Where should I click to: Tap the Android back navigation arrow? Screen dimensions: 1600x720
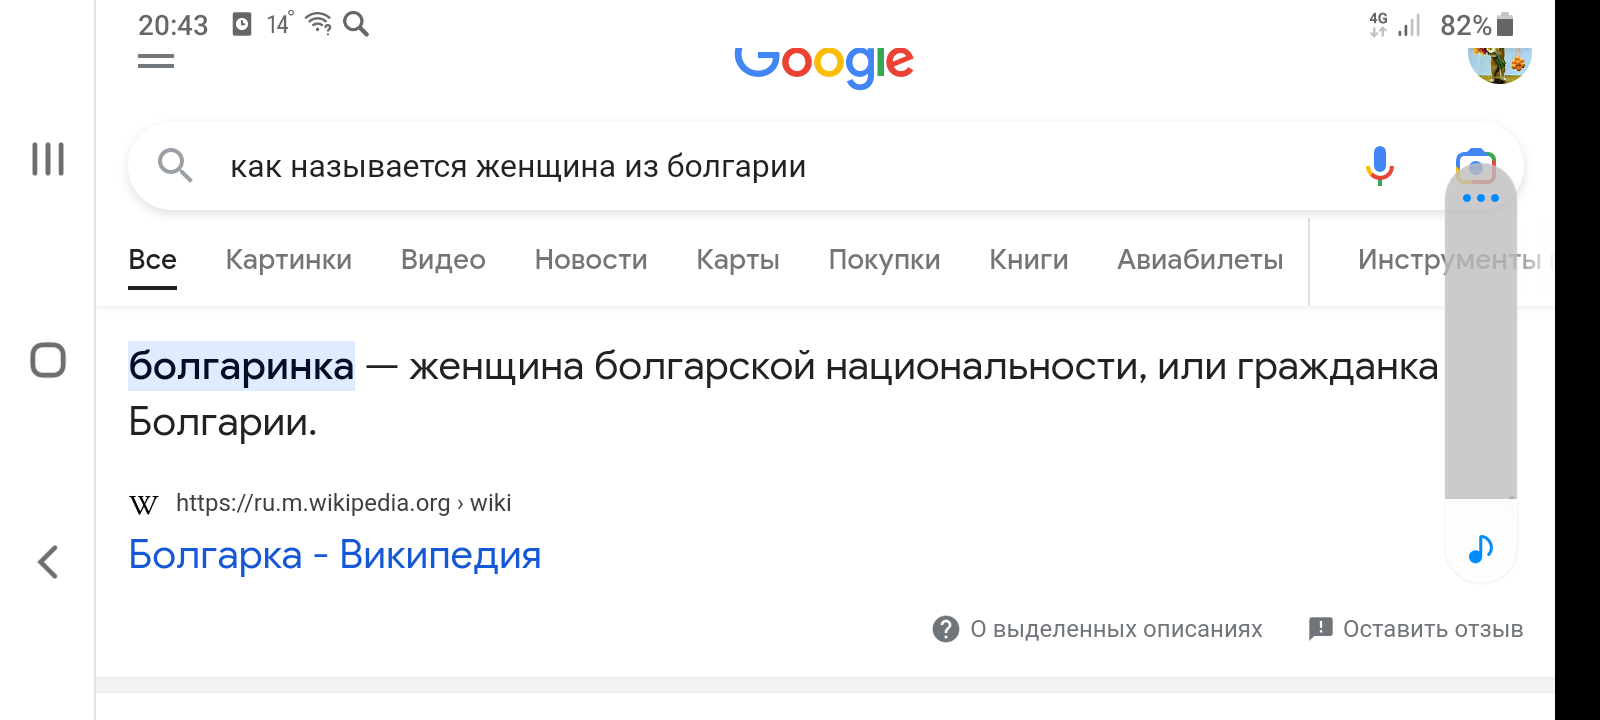pyautogui.click(x=48, y=562)
